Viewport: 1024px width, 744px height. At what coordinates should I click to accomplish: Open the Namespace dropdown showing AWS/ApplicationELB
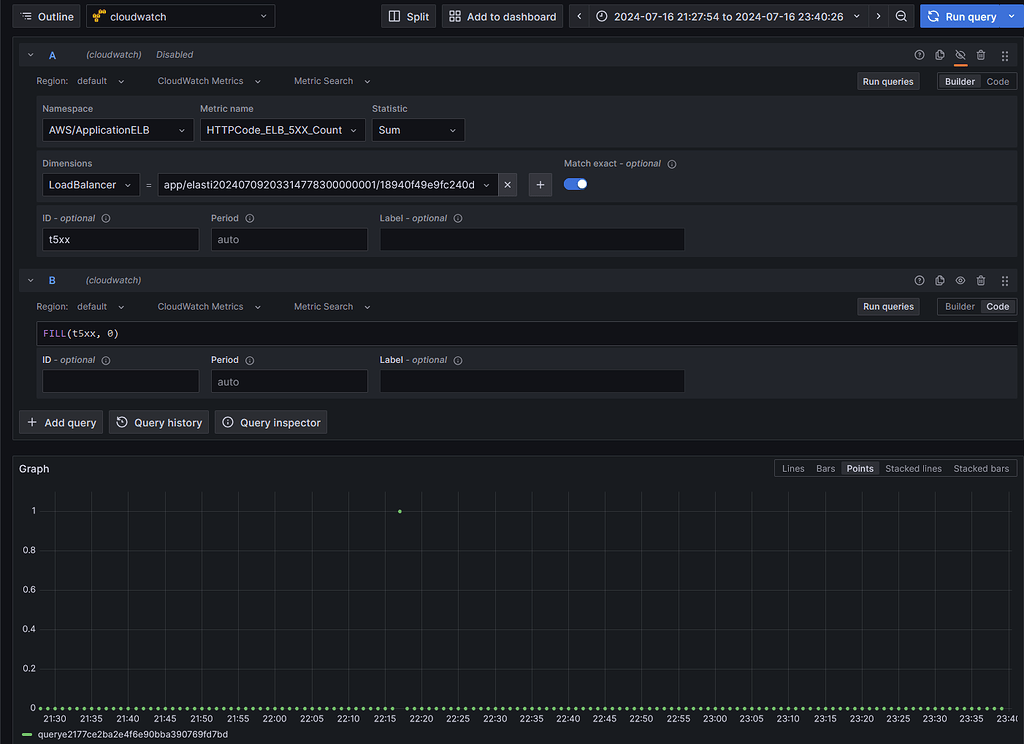coord(116,130)
